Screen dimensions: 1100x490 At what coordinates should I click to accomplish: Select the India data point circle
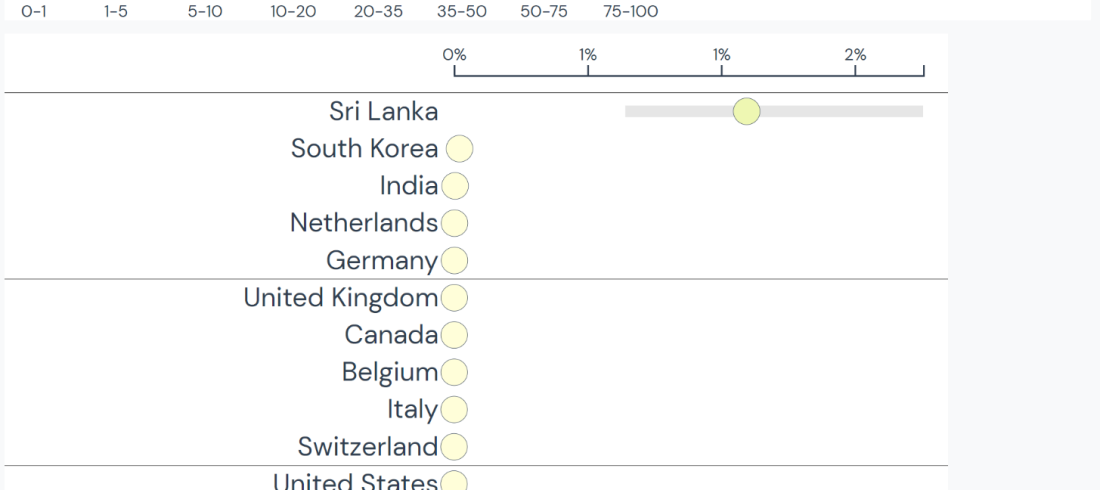pos(454,186)
